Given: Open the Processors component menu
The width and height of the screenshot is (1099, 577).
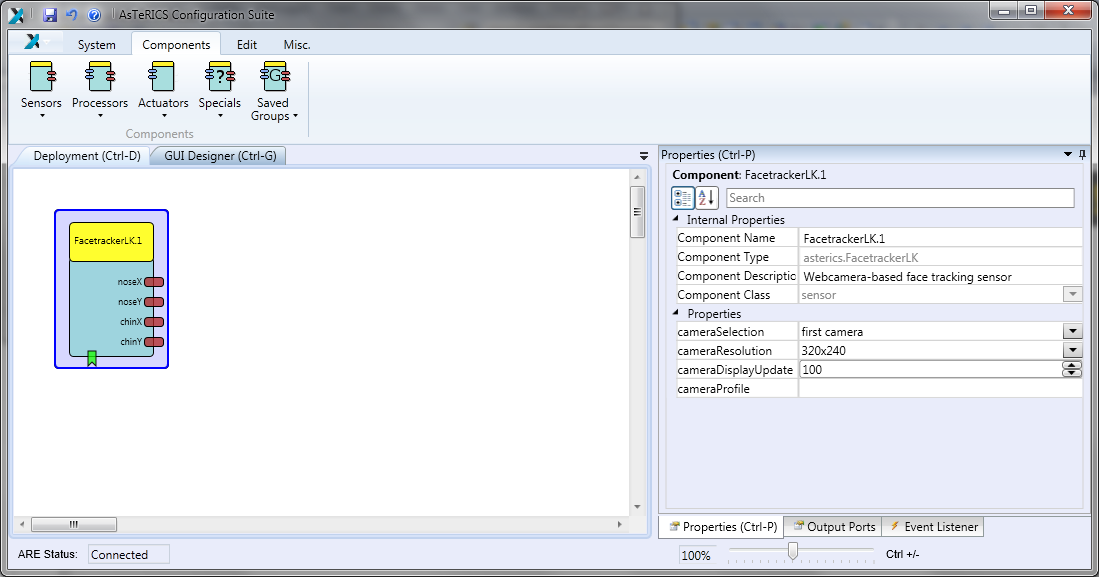Looking at the screenshot, I should click(x=100, y=90).
